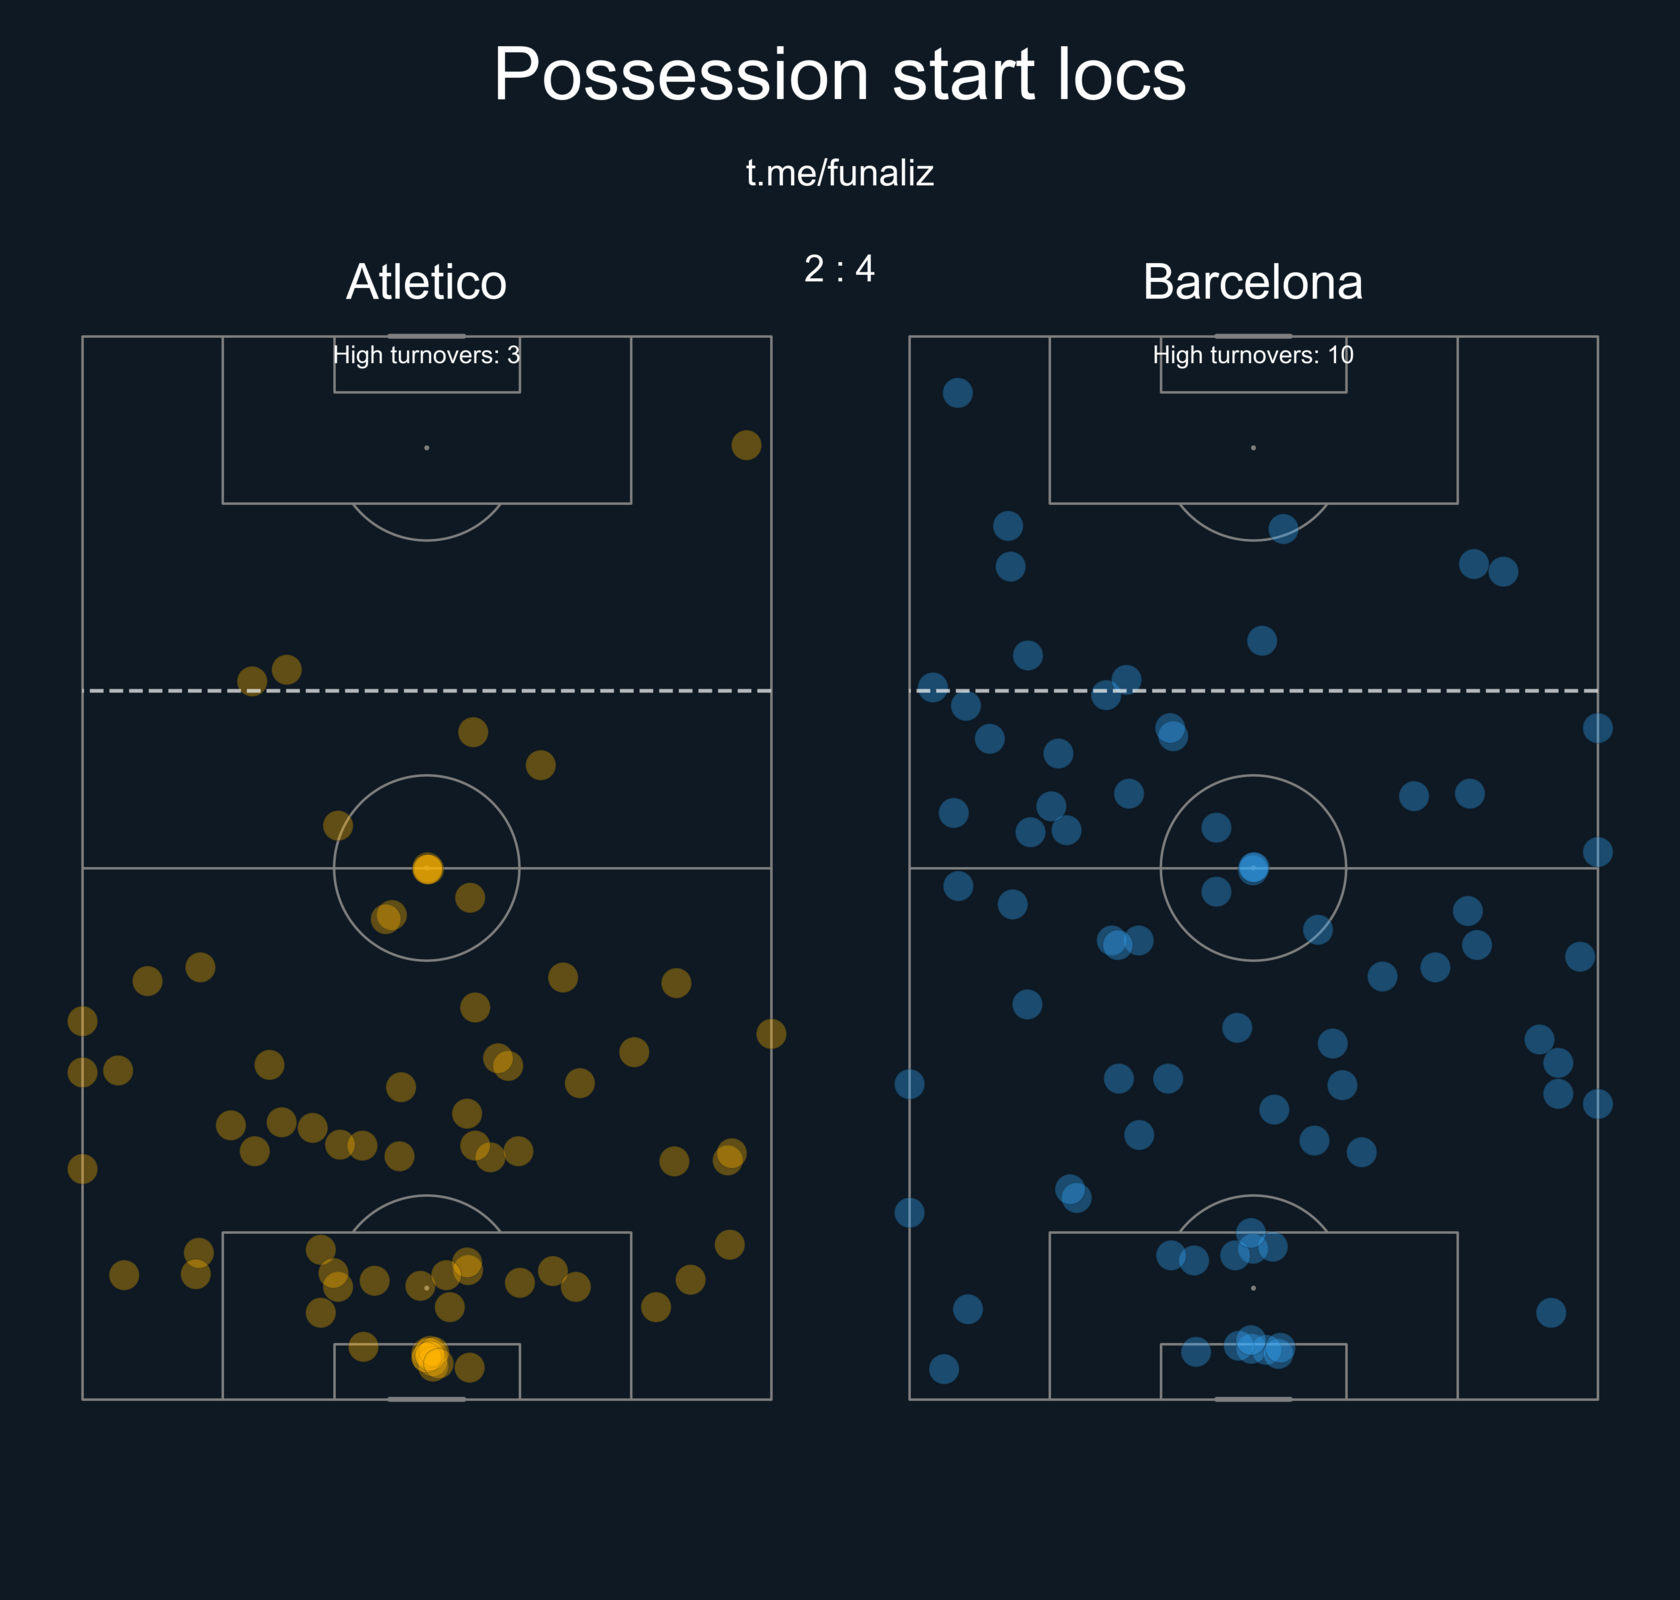This screenshot has height=1600, width=1680.
Task: Click the t.me/funaliz link text
Action: pyautogui.click(x=840, y=174)
